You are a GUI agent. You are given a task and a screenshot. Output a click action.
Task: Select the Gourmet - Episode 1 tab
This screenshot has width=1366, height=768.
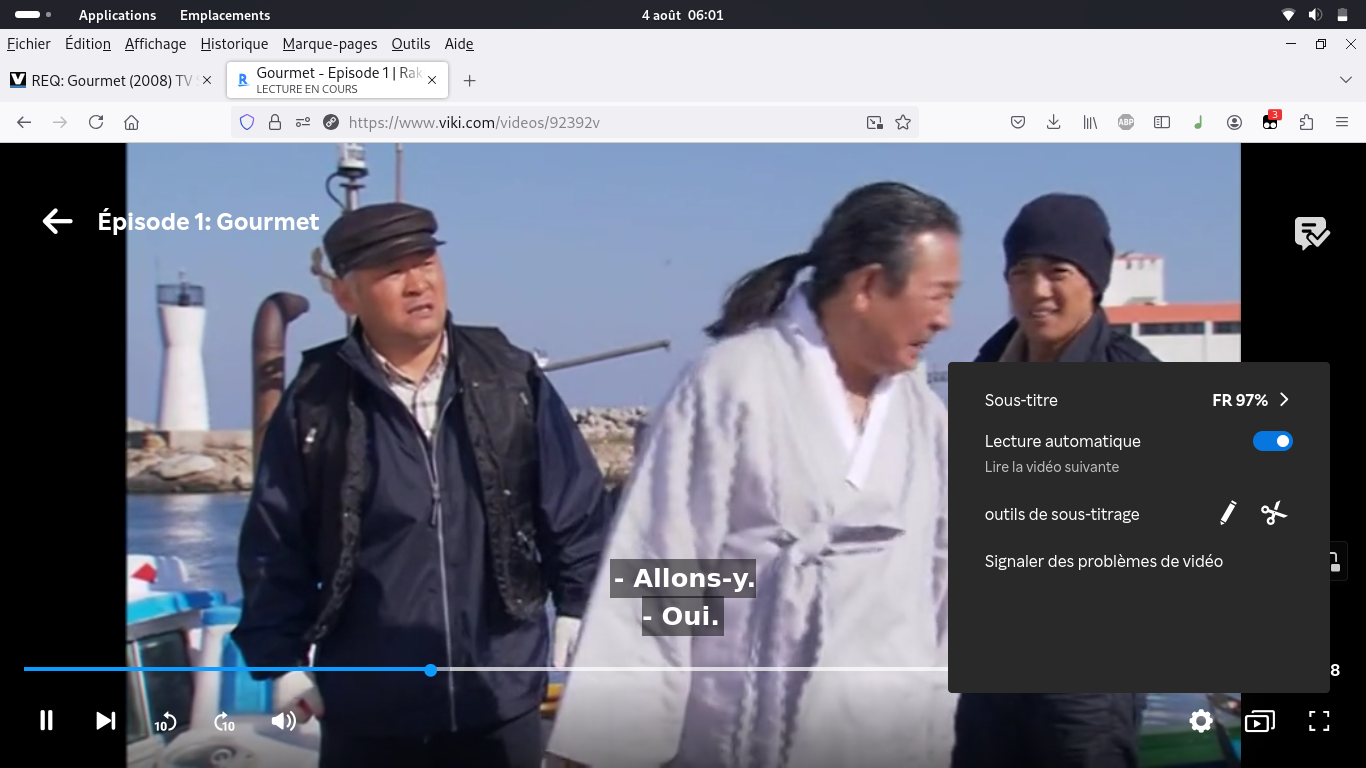[x=338, y=80]
